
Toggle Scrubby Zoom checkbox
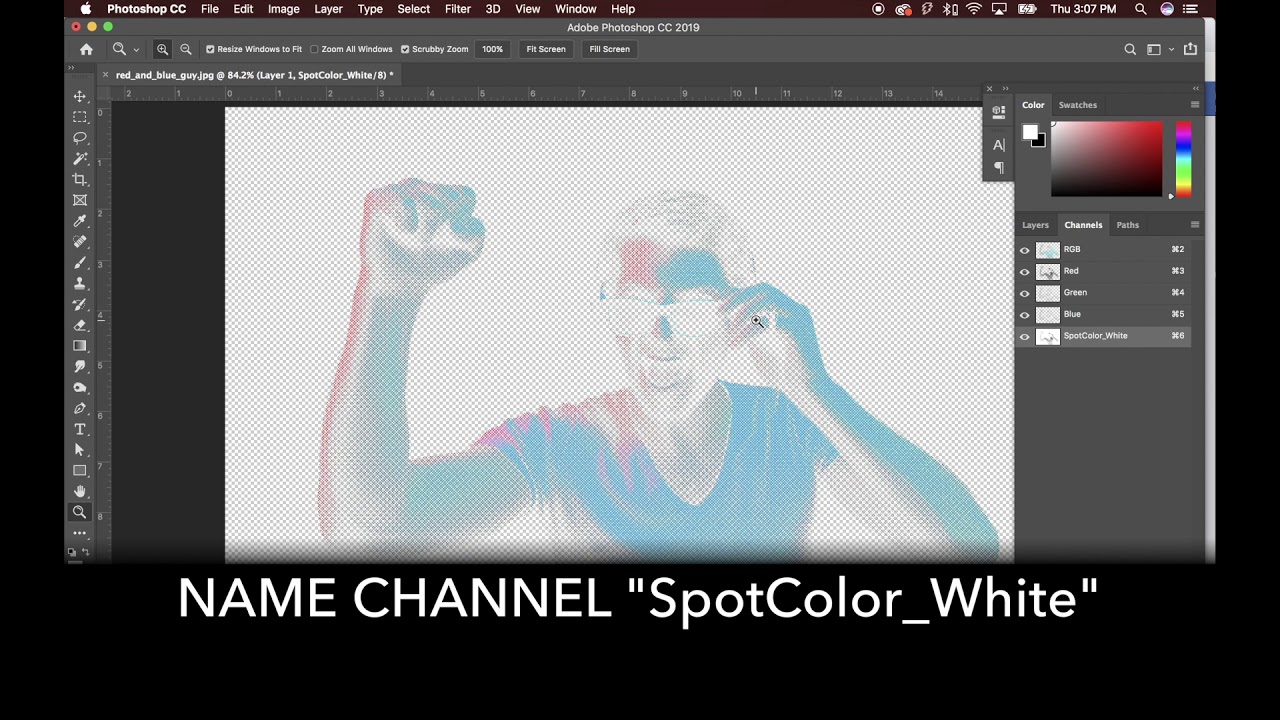point(405,49)
